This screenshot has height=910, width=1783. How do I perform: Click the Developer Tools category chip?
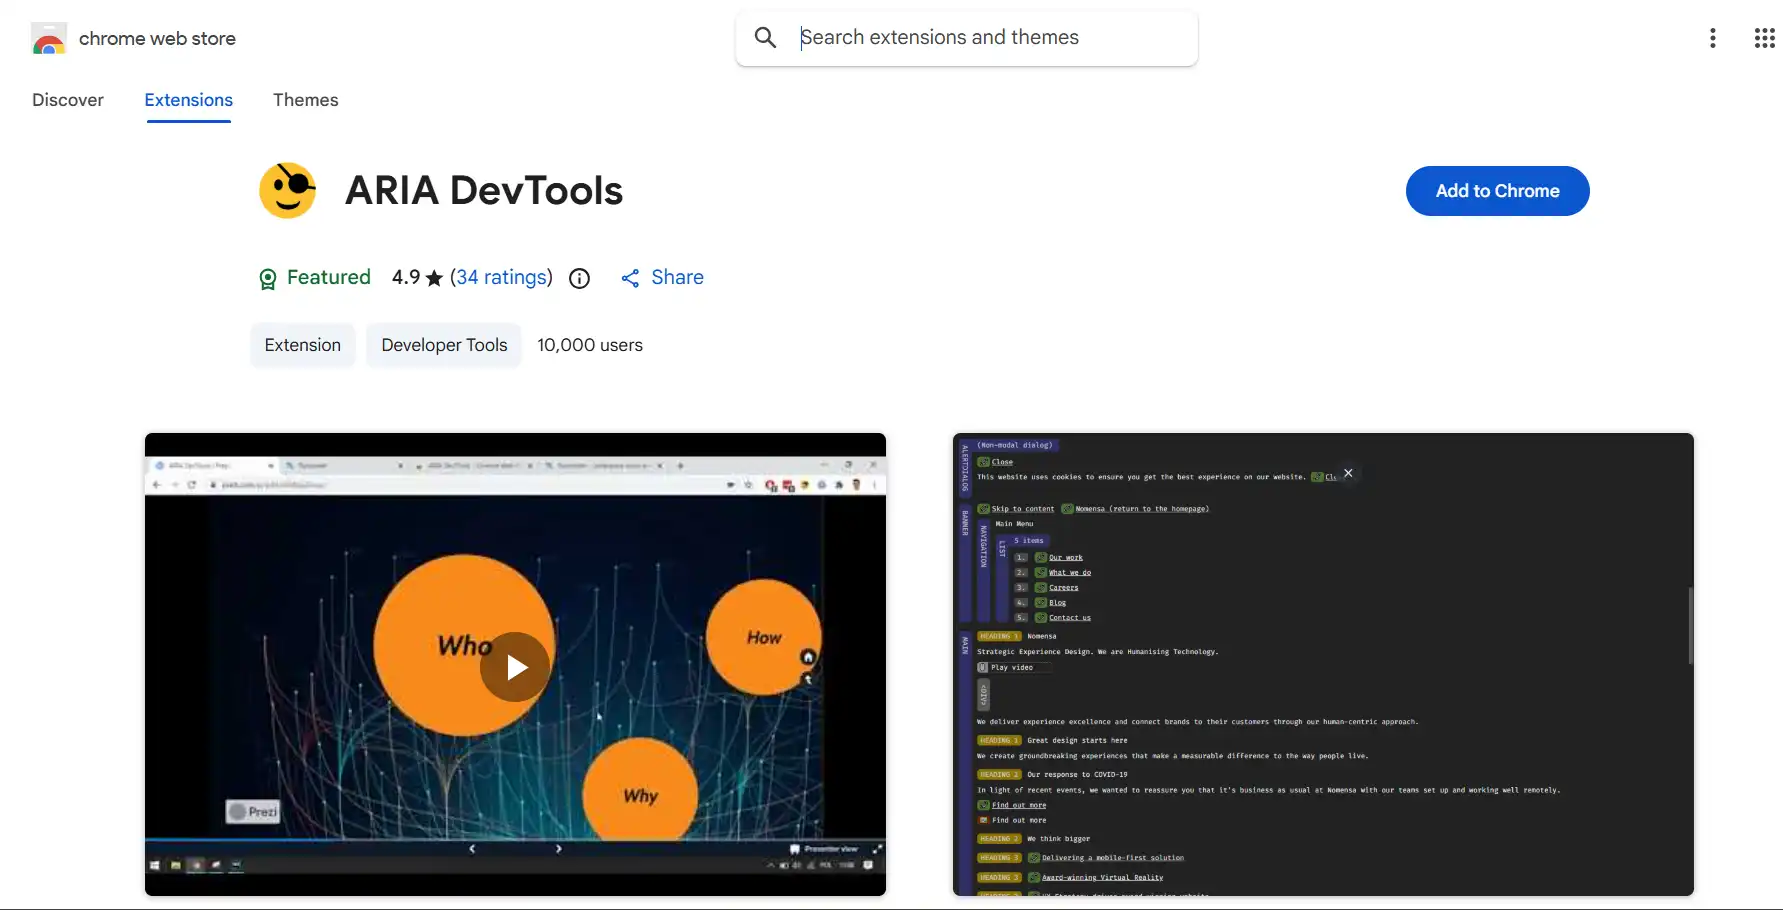click(x=443, y=345)
